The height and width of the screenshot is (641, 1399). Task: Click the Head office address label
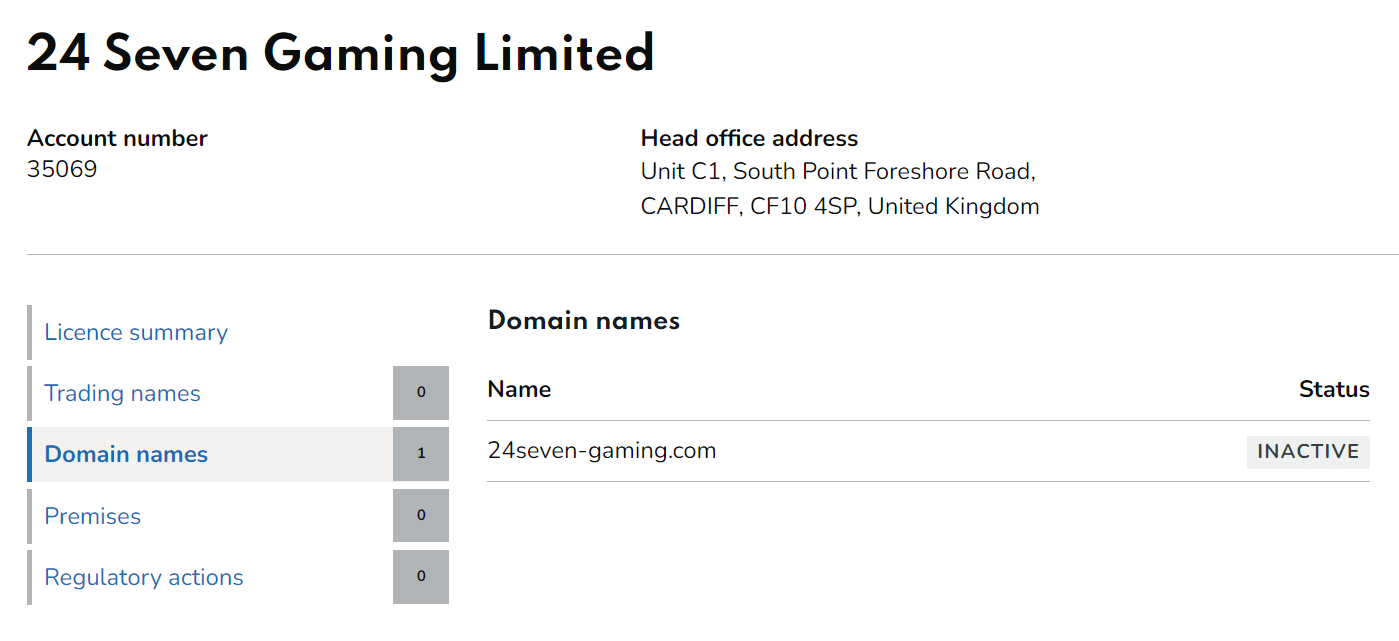coord(749,139)
